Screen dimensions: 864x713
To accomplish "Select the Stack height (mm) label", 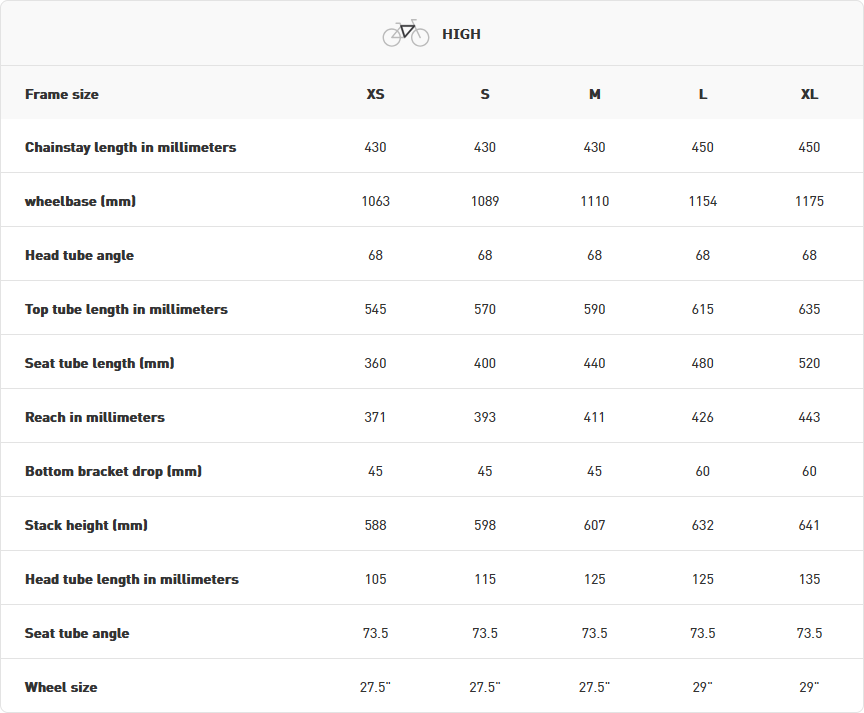I will [x=86, y=525].
